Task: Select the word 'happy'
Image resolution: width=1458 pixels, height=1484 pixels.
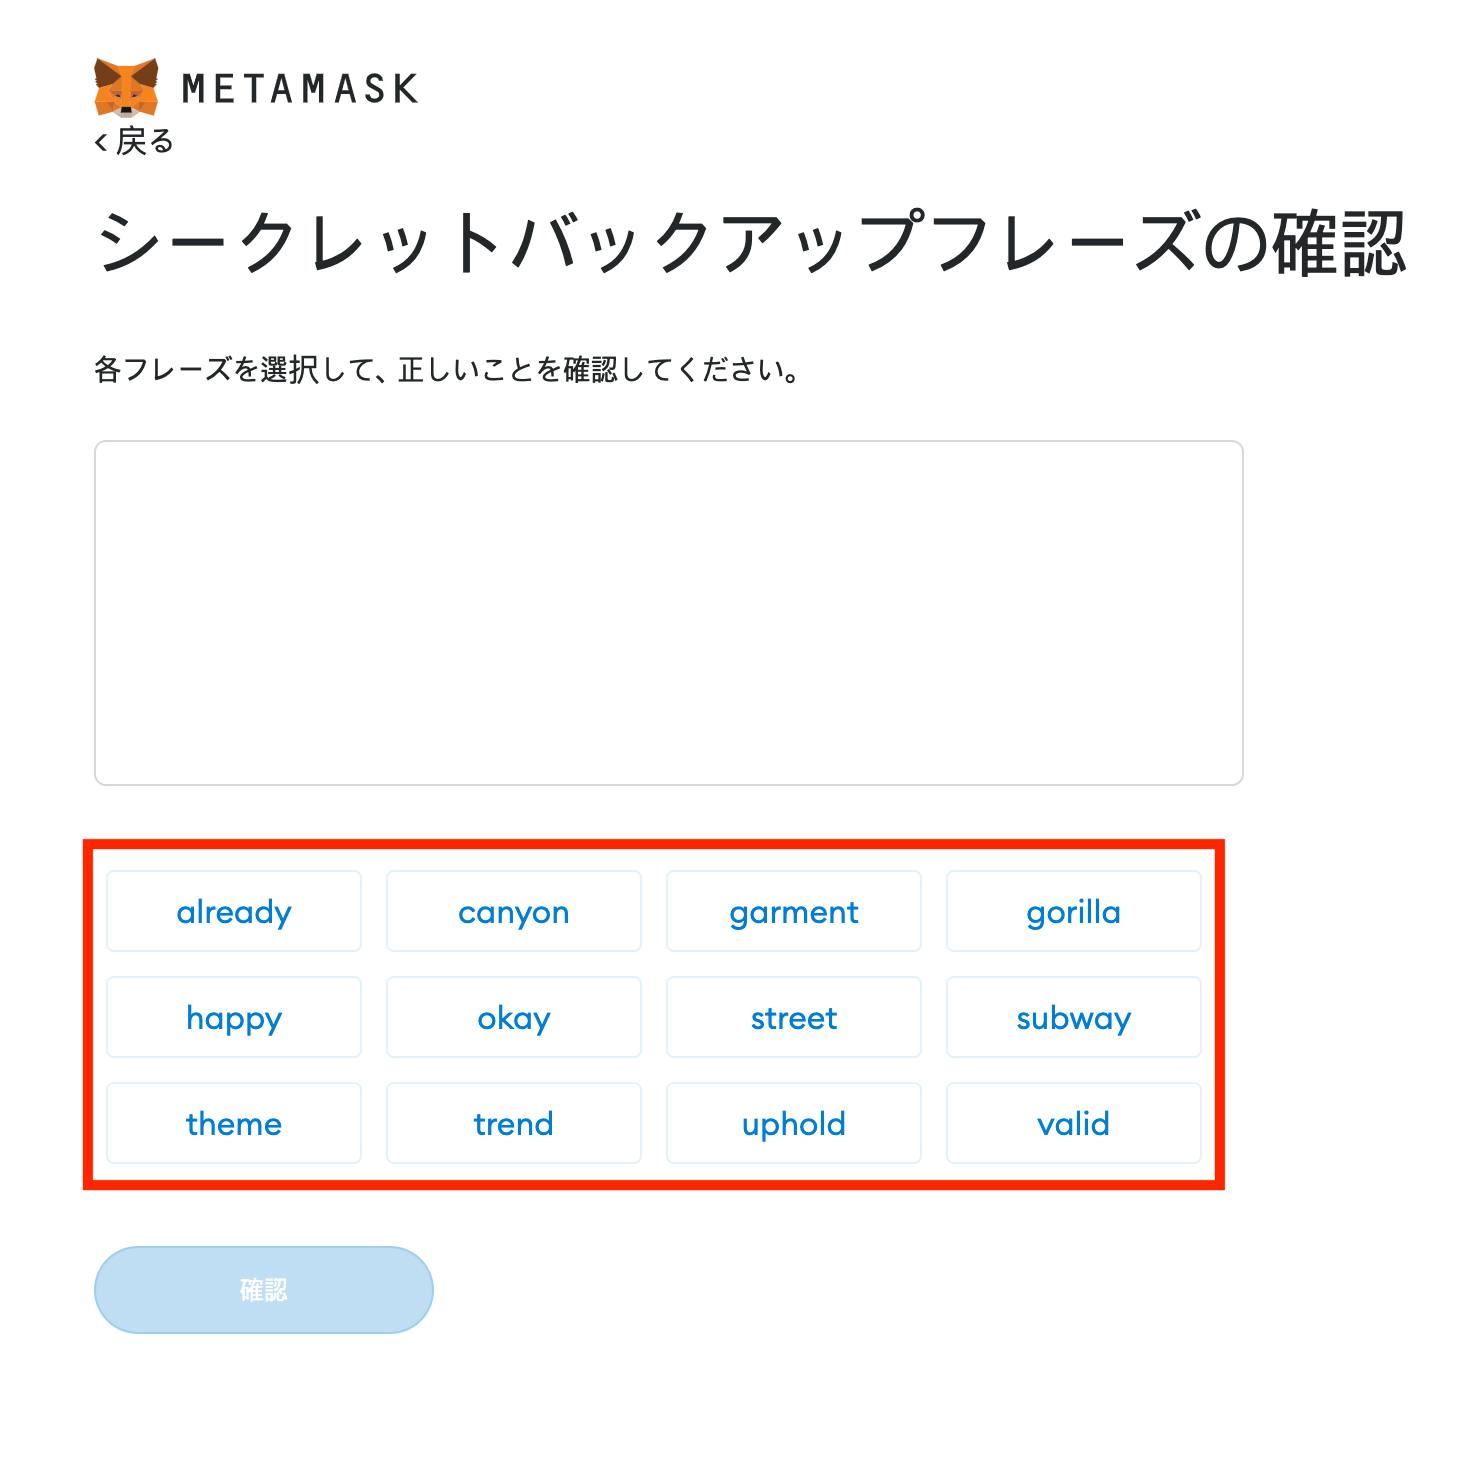Action: [234, 1017]
